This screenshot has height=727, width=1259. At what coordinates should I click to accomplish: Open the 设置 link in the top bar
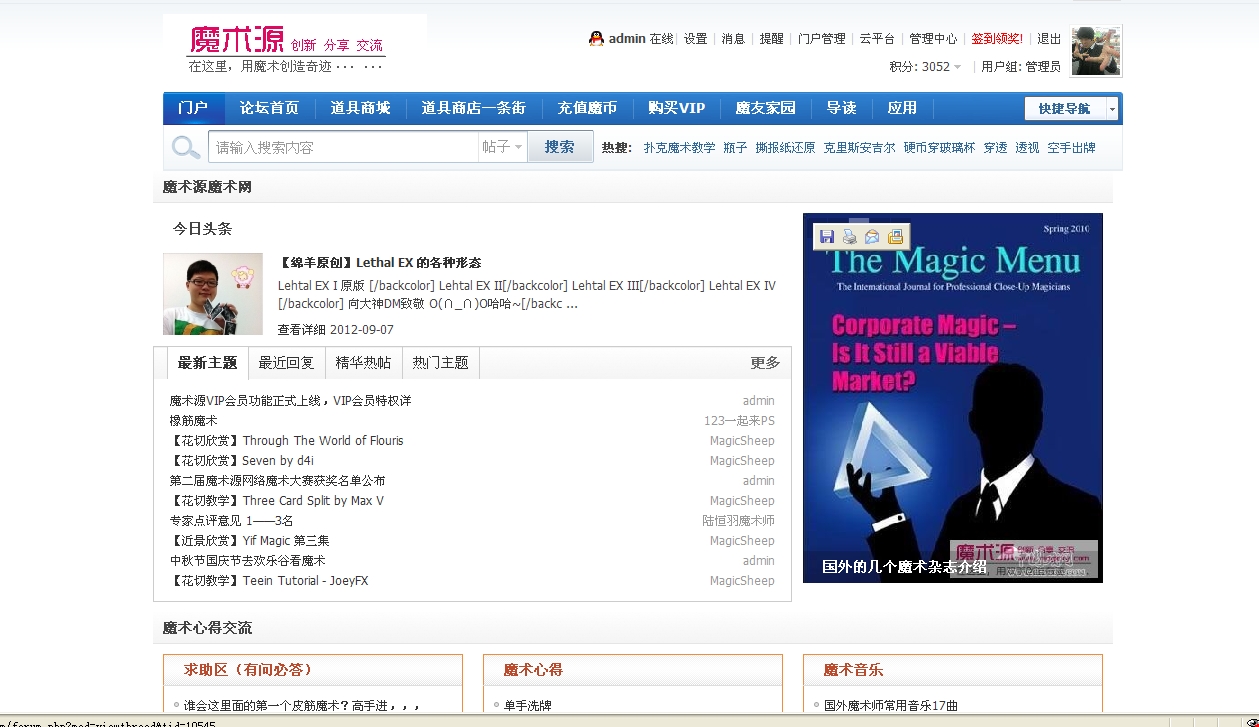tap(695, 39)
